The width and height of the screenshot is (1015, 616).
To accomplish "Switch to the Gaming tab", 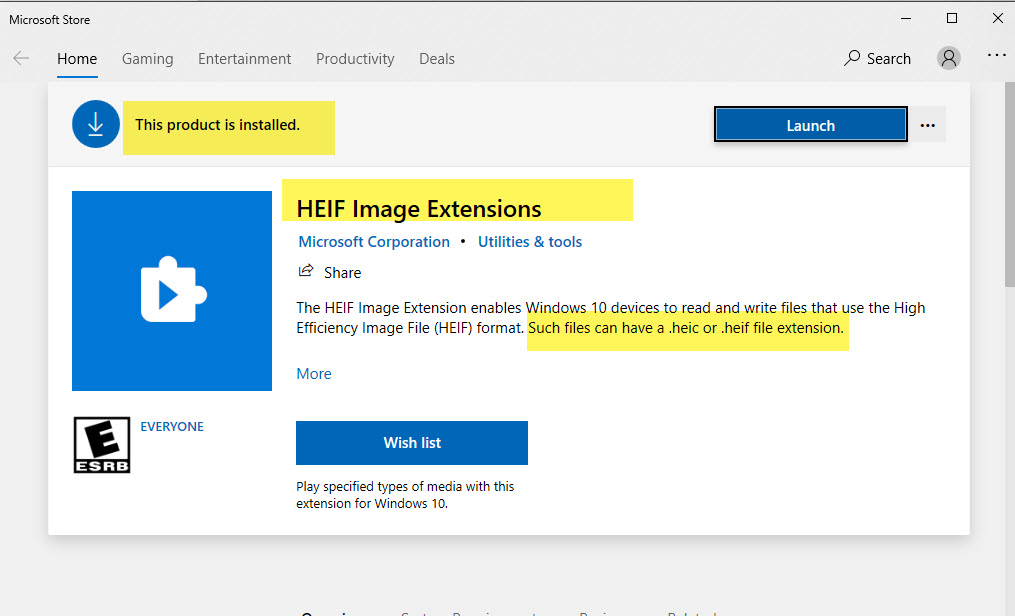I will (x=147, y=59).
